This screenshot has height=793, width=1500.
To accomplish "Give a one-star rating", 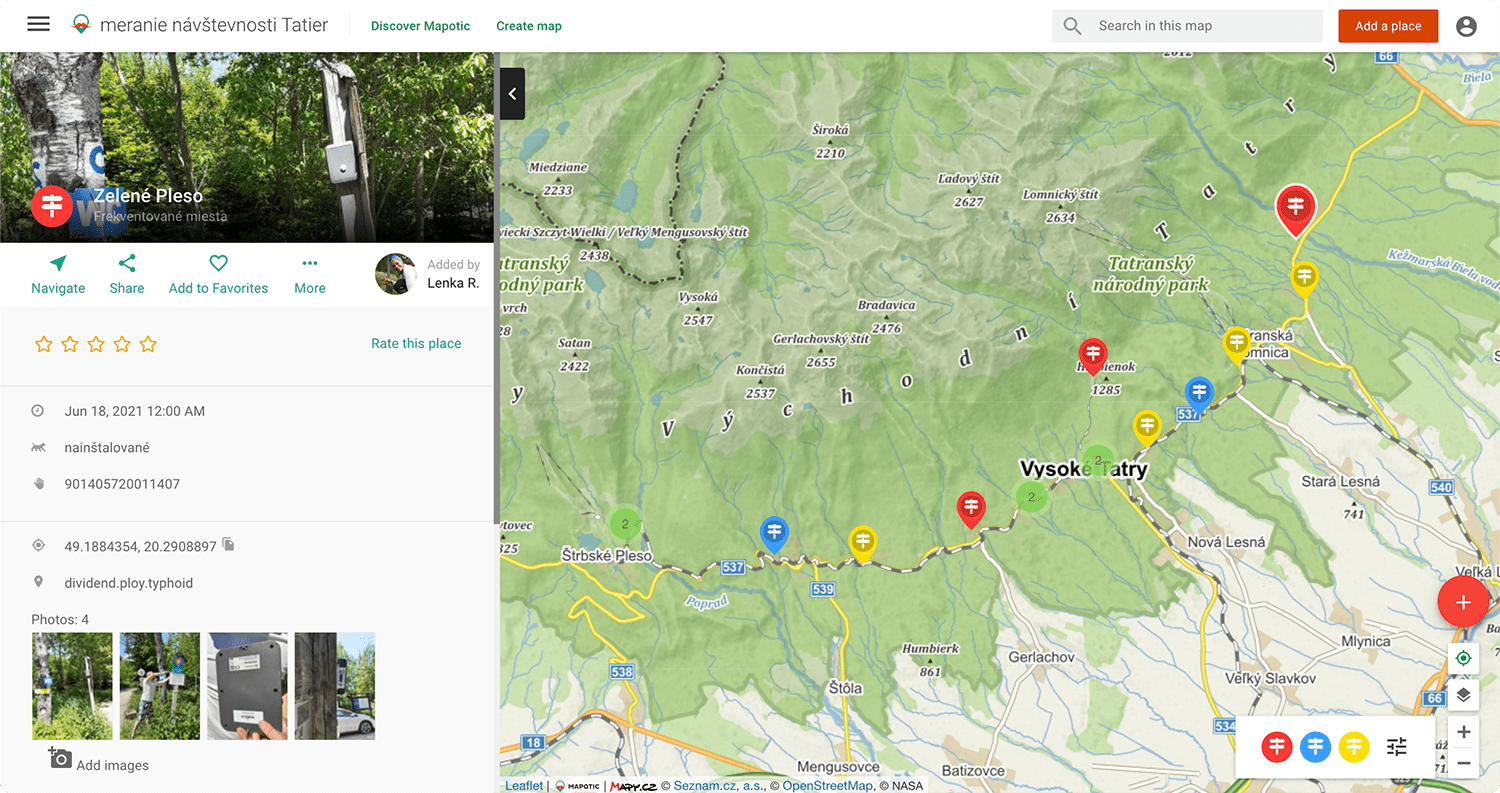I will [x=44, y=344].
